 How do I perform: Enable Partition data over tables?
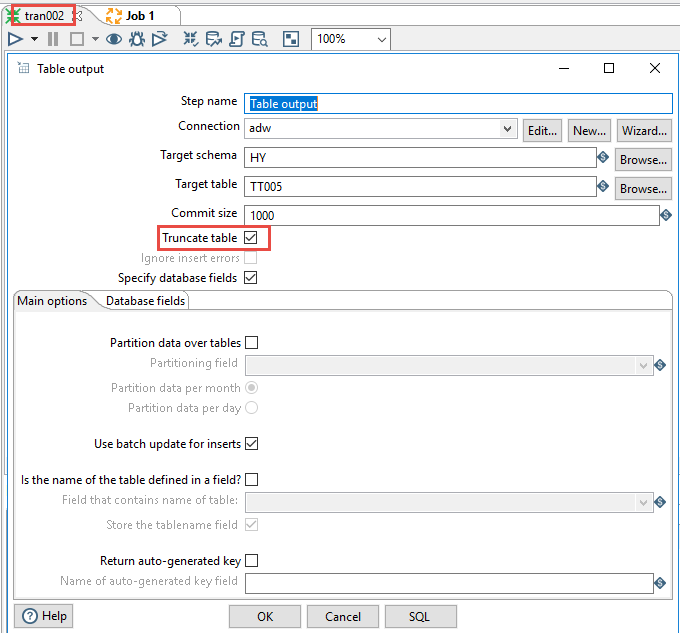point(251,343)
